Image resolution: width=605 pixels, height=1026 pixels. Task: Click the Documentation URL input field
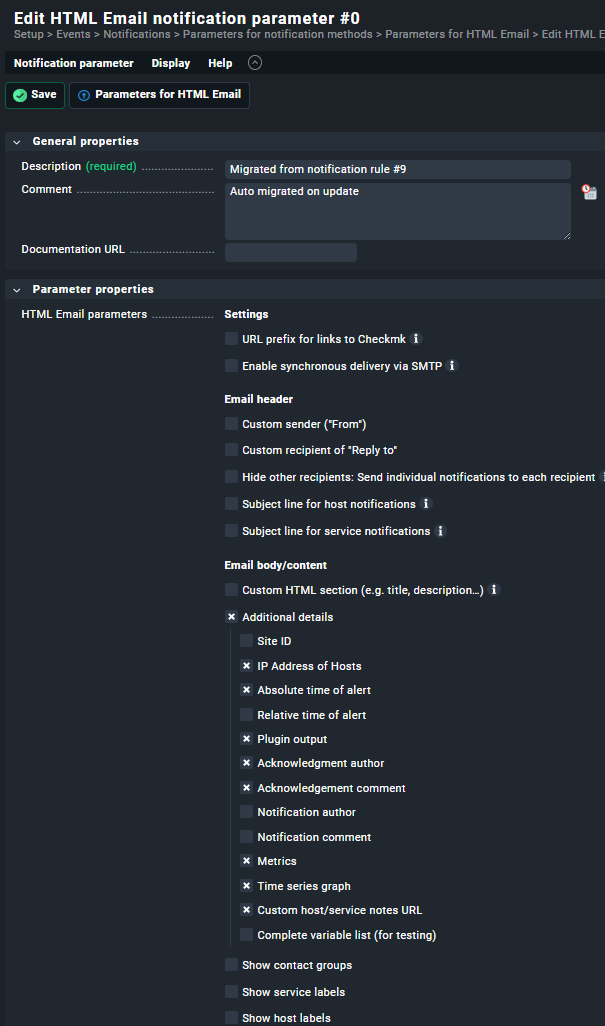tap(290, 252)
